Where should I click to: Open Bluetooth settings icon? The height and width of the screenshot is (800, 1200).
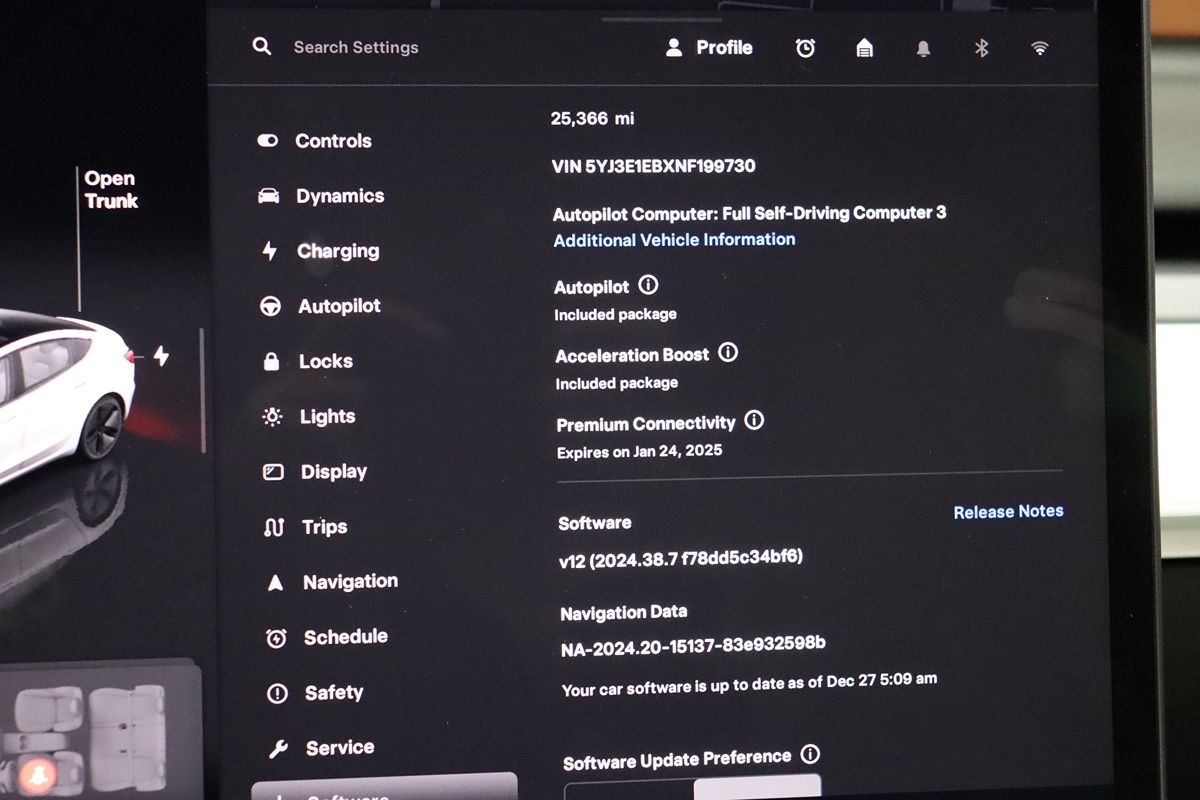pyautogui.click(x=981, y=48)
